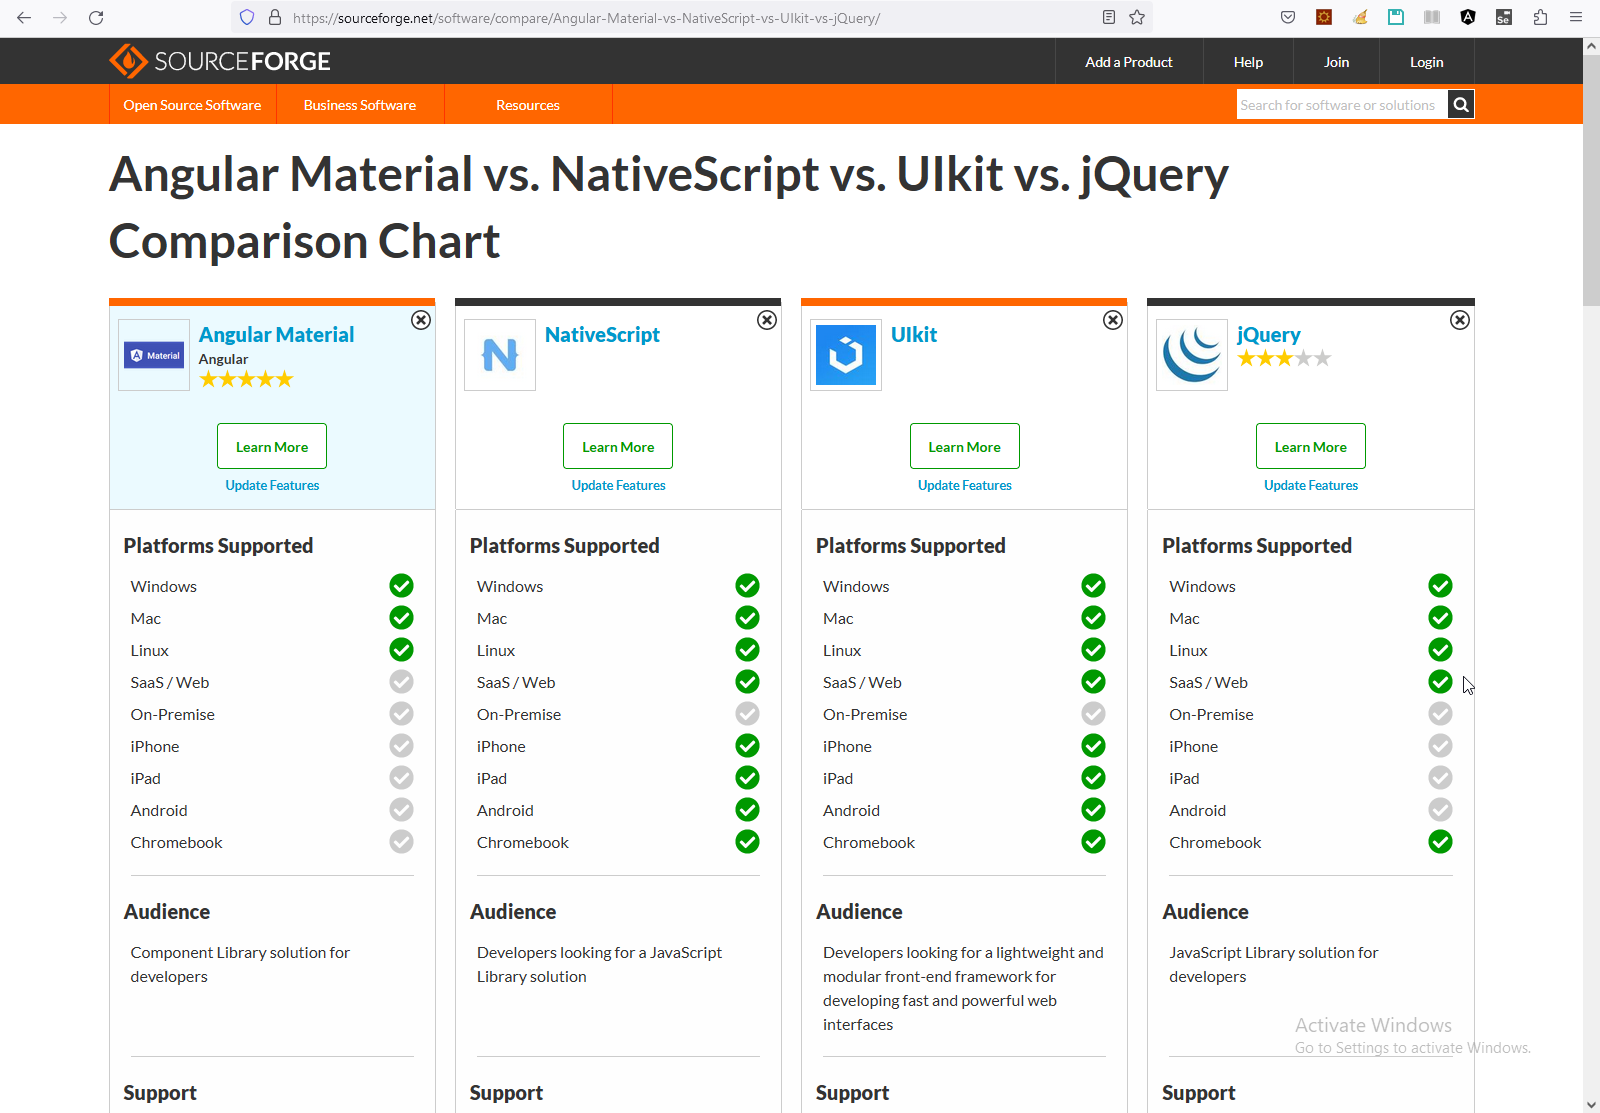Open the Open Source Software menu
1600x1113 pixels.
point(192,105)
